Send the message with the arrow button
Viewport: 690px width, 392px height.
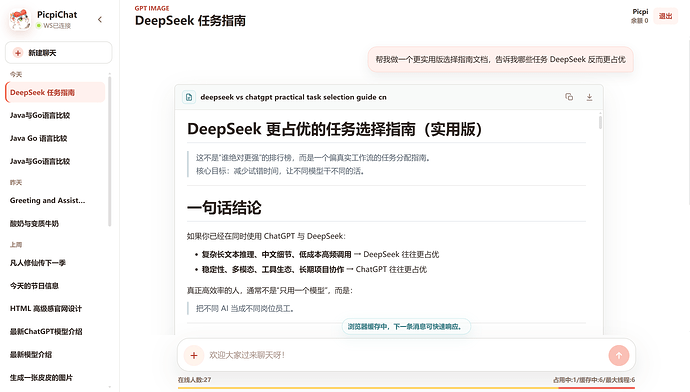click(619, 355)
